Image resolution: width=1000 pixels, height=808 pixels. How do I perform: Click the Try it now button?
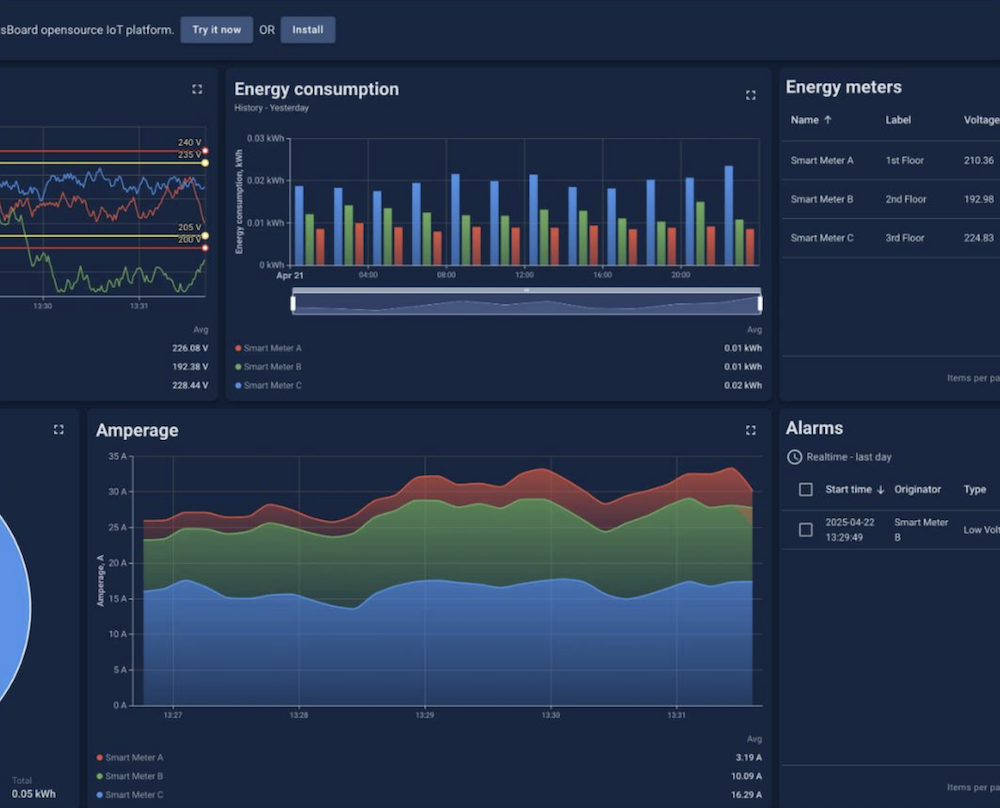216,30
